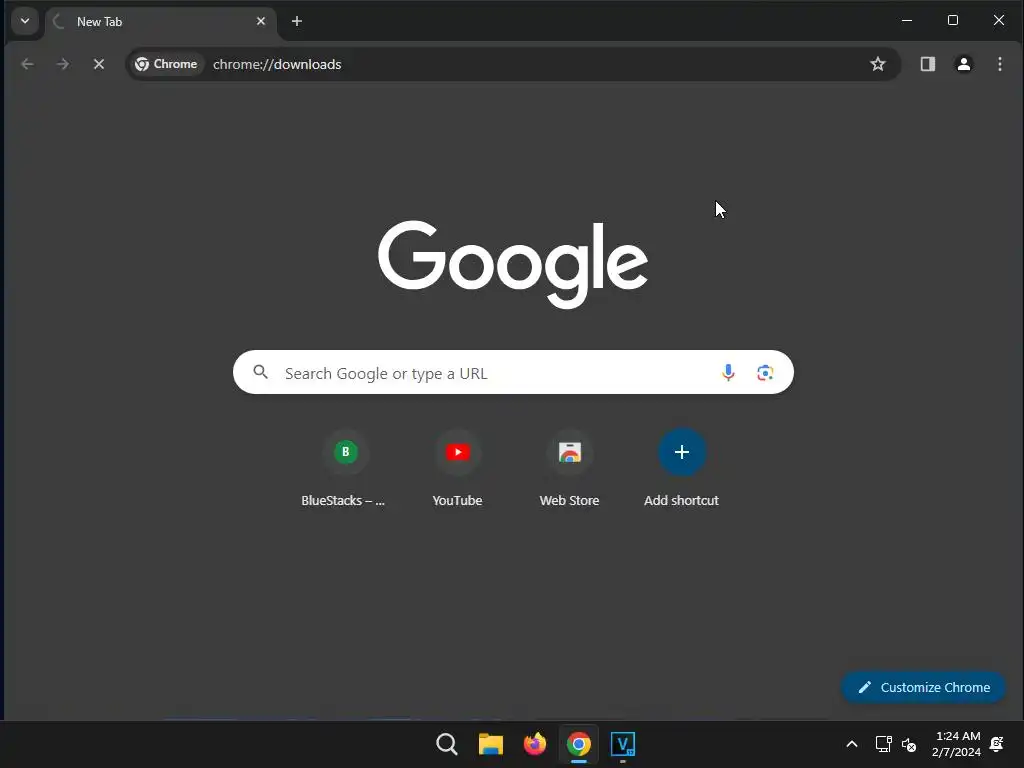This screenshot has width=1024, height=768.
Task: Click the Chrome taskbar icon
Action: pos(579,744)
